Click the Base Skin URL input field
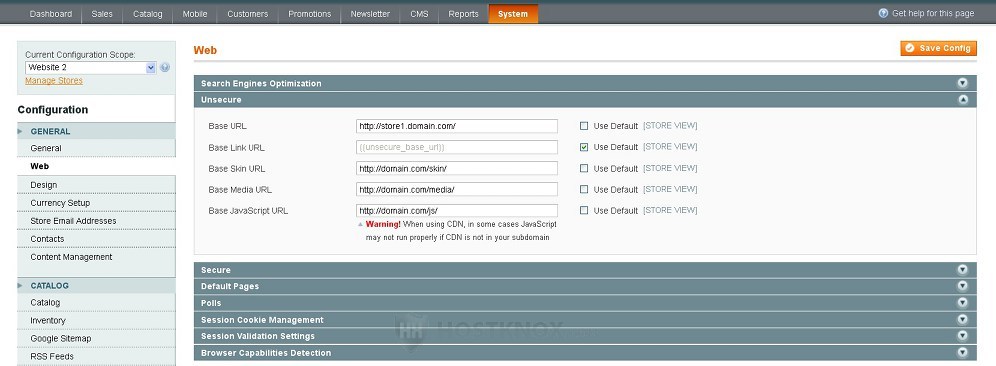The width and height of the screenshot is (996, 366). coord(457,168)
